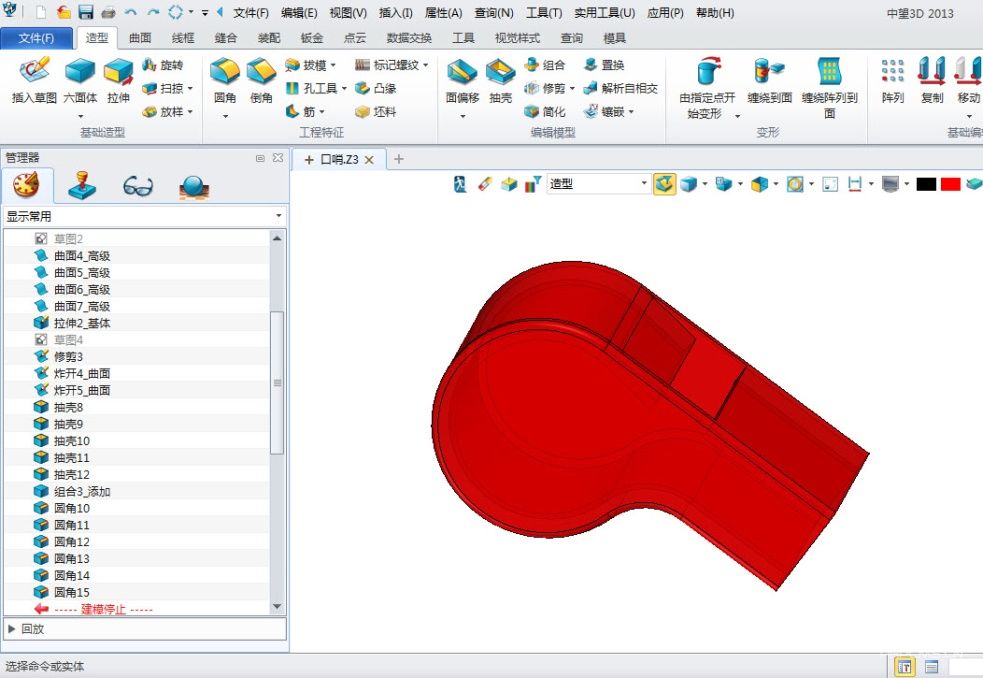983x678 pixels.
Task: Open the 编辑(E) menu
Action: click(x=299, y=13)
